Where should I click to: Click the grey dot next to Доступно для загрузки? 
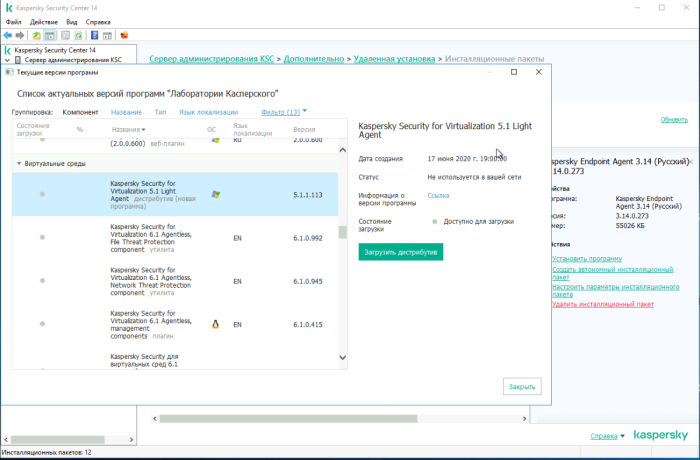pos(435,222)
